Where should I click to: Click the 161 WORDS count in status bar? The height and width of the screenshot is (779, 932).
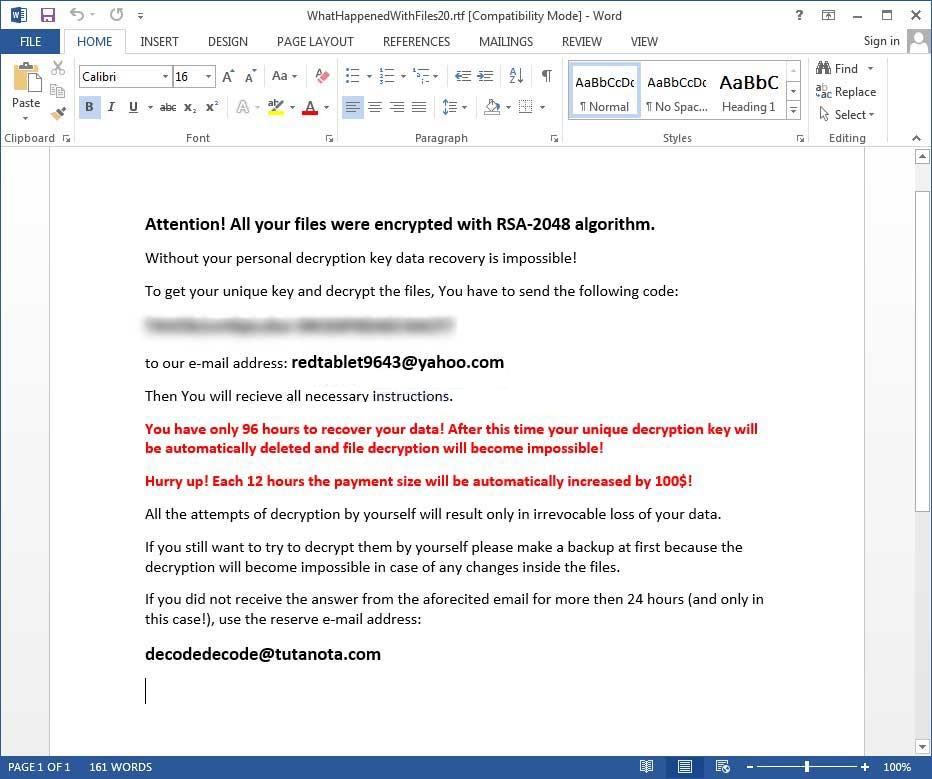[x=121, y=767]
